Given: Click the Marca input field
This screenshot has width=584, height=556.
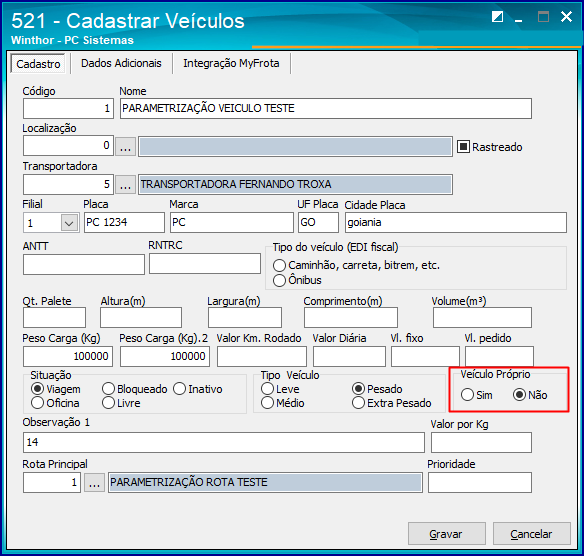Looking at the screenshot, I should coord(232,222).
